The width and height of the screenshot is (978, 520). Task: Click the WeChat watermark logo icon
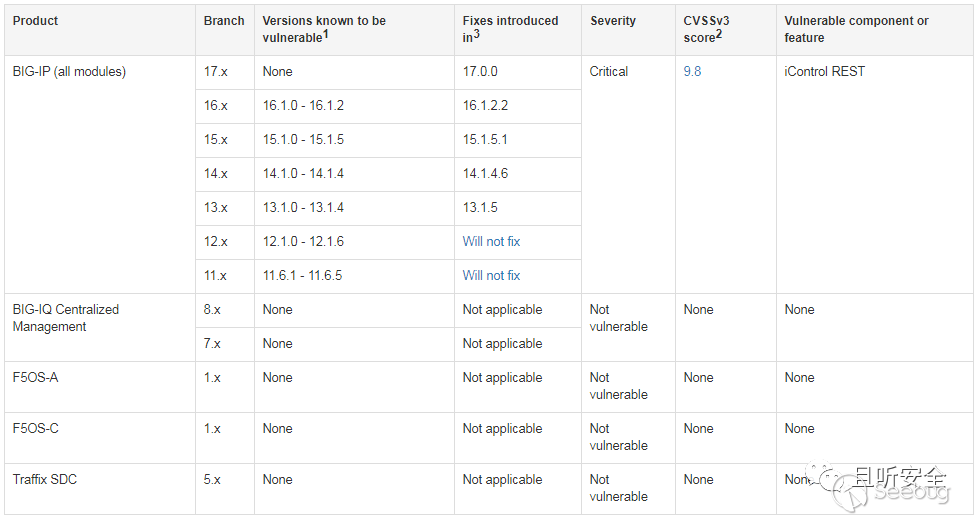pyautogui.click(x=825, y=478)
